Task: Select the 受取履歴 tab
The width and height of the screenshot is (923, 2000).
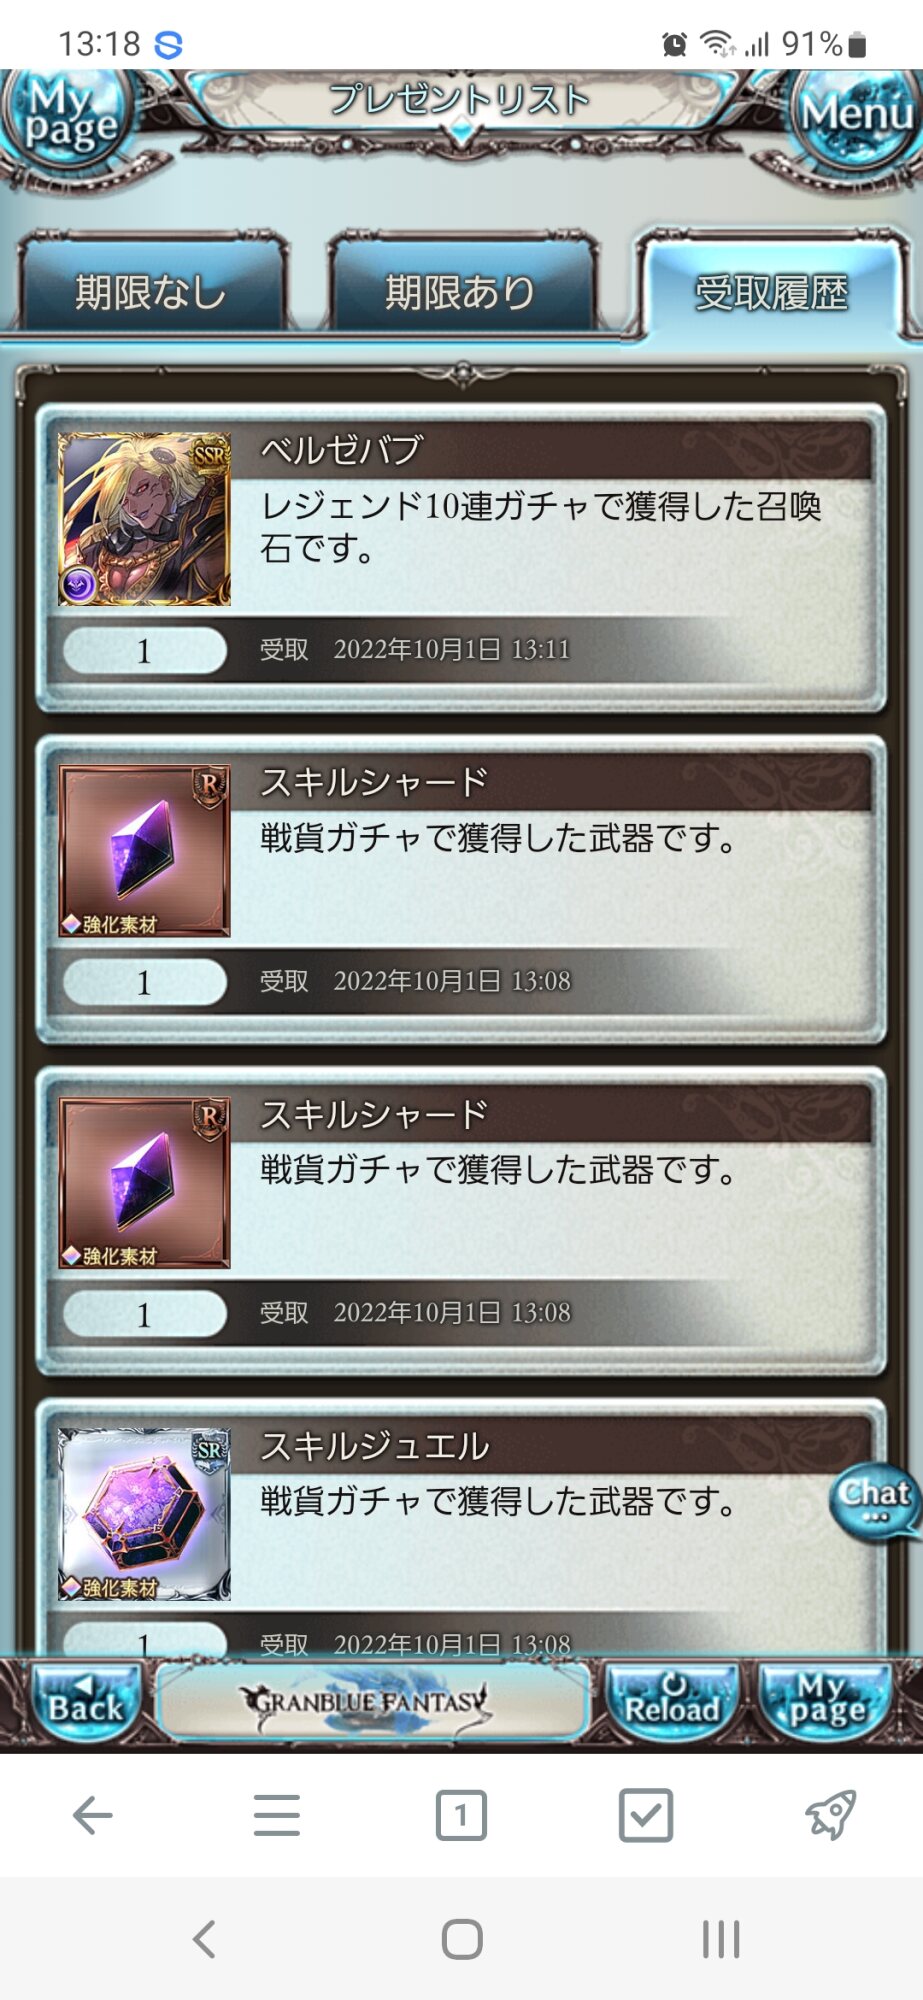Action: tap(771, 289)
